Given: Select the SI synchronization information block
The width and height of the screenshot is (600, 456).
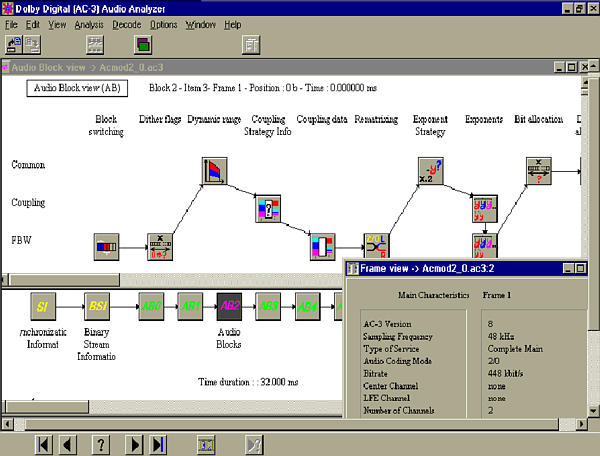Looking at the screenshot, I should [x=43, y=306].
